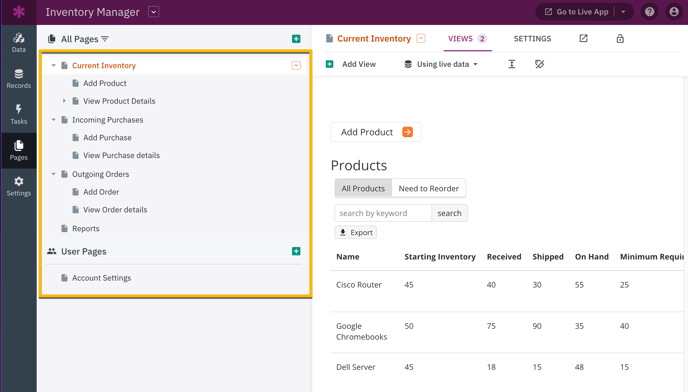Click the filter icon next to All Pages
Image resolution: width=688 pixels, height=392 pixels.
pyautogui.click(x=105, y=39)
